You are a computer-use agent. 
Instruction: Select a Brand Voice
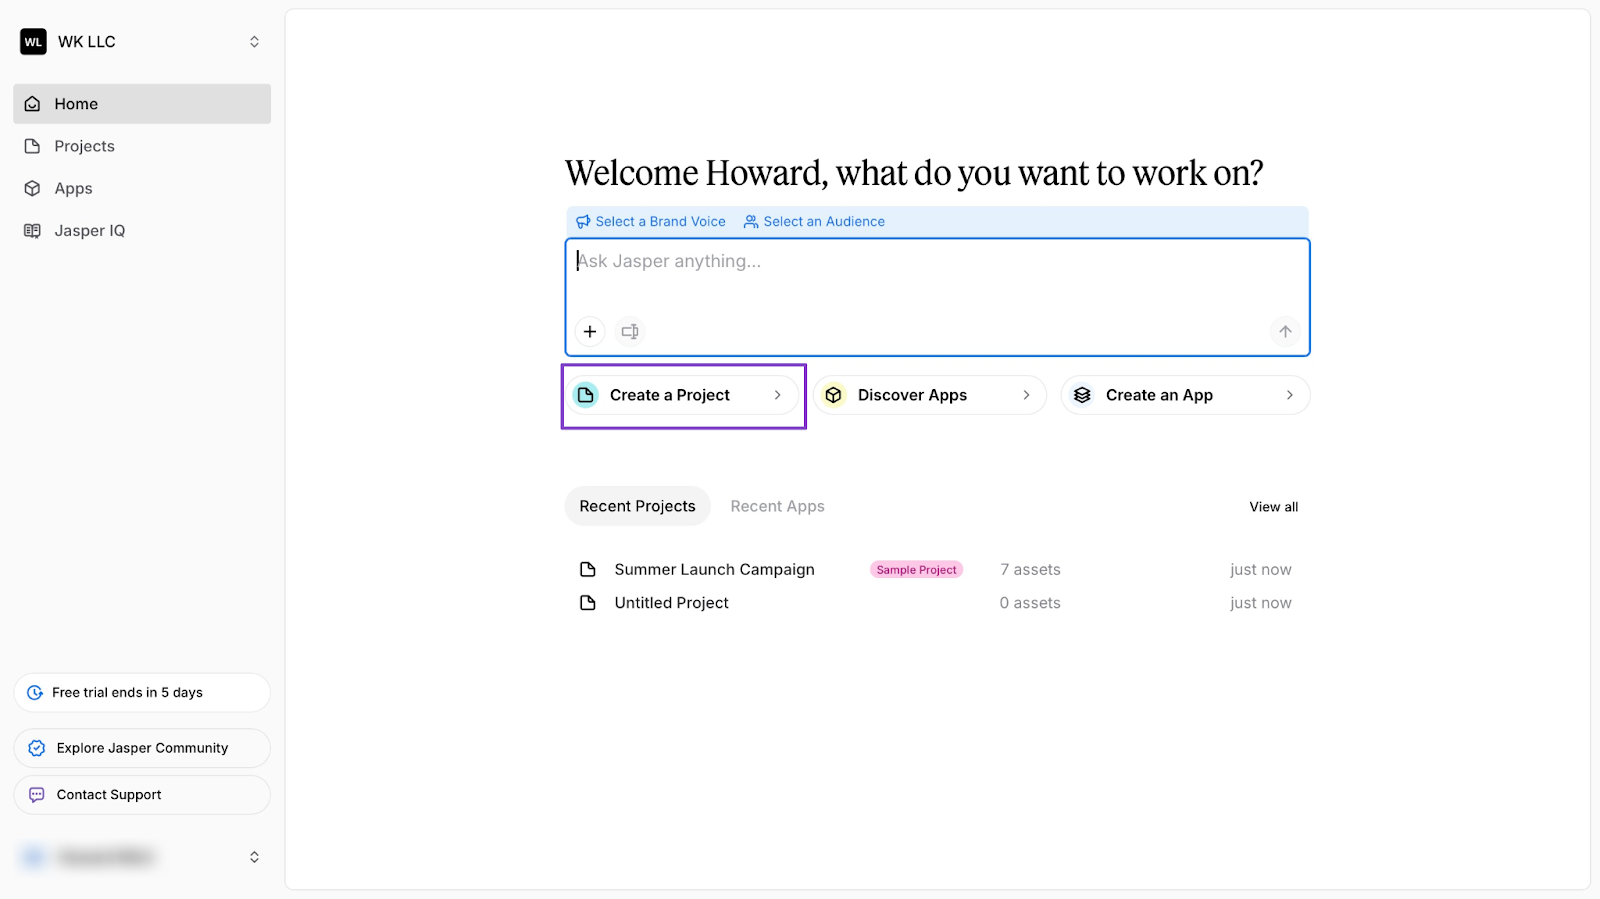pos(651,222)
